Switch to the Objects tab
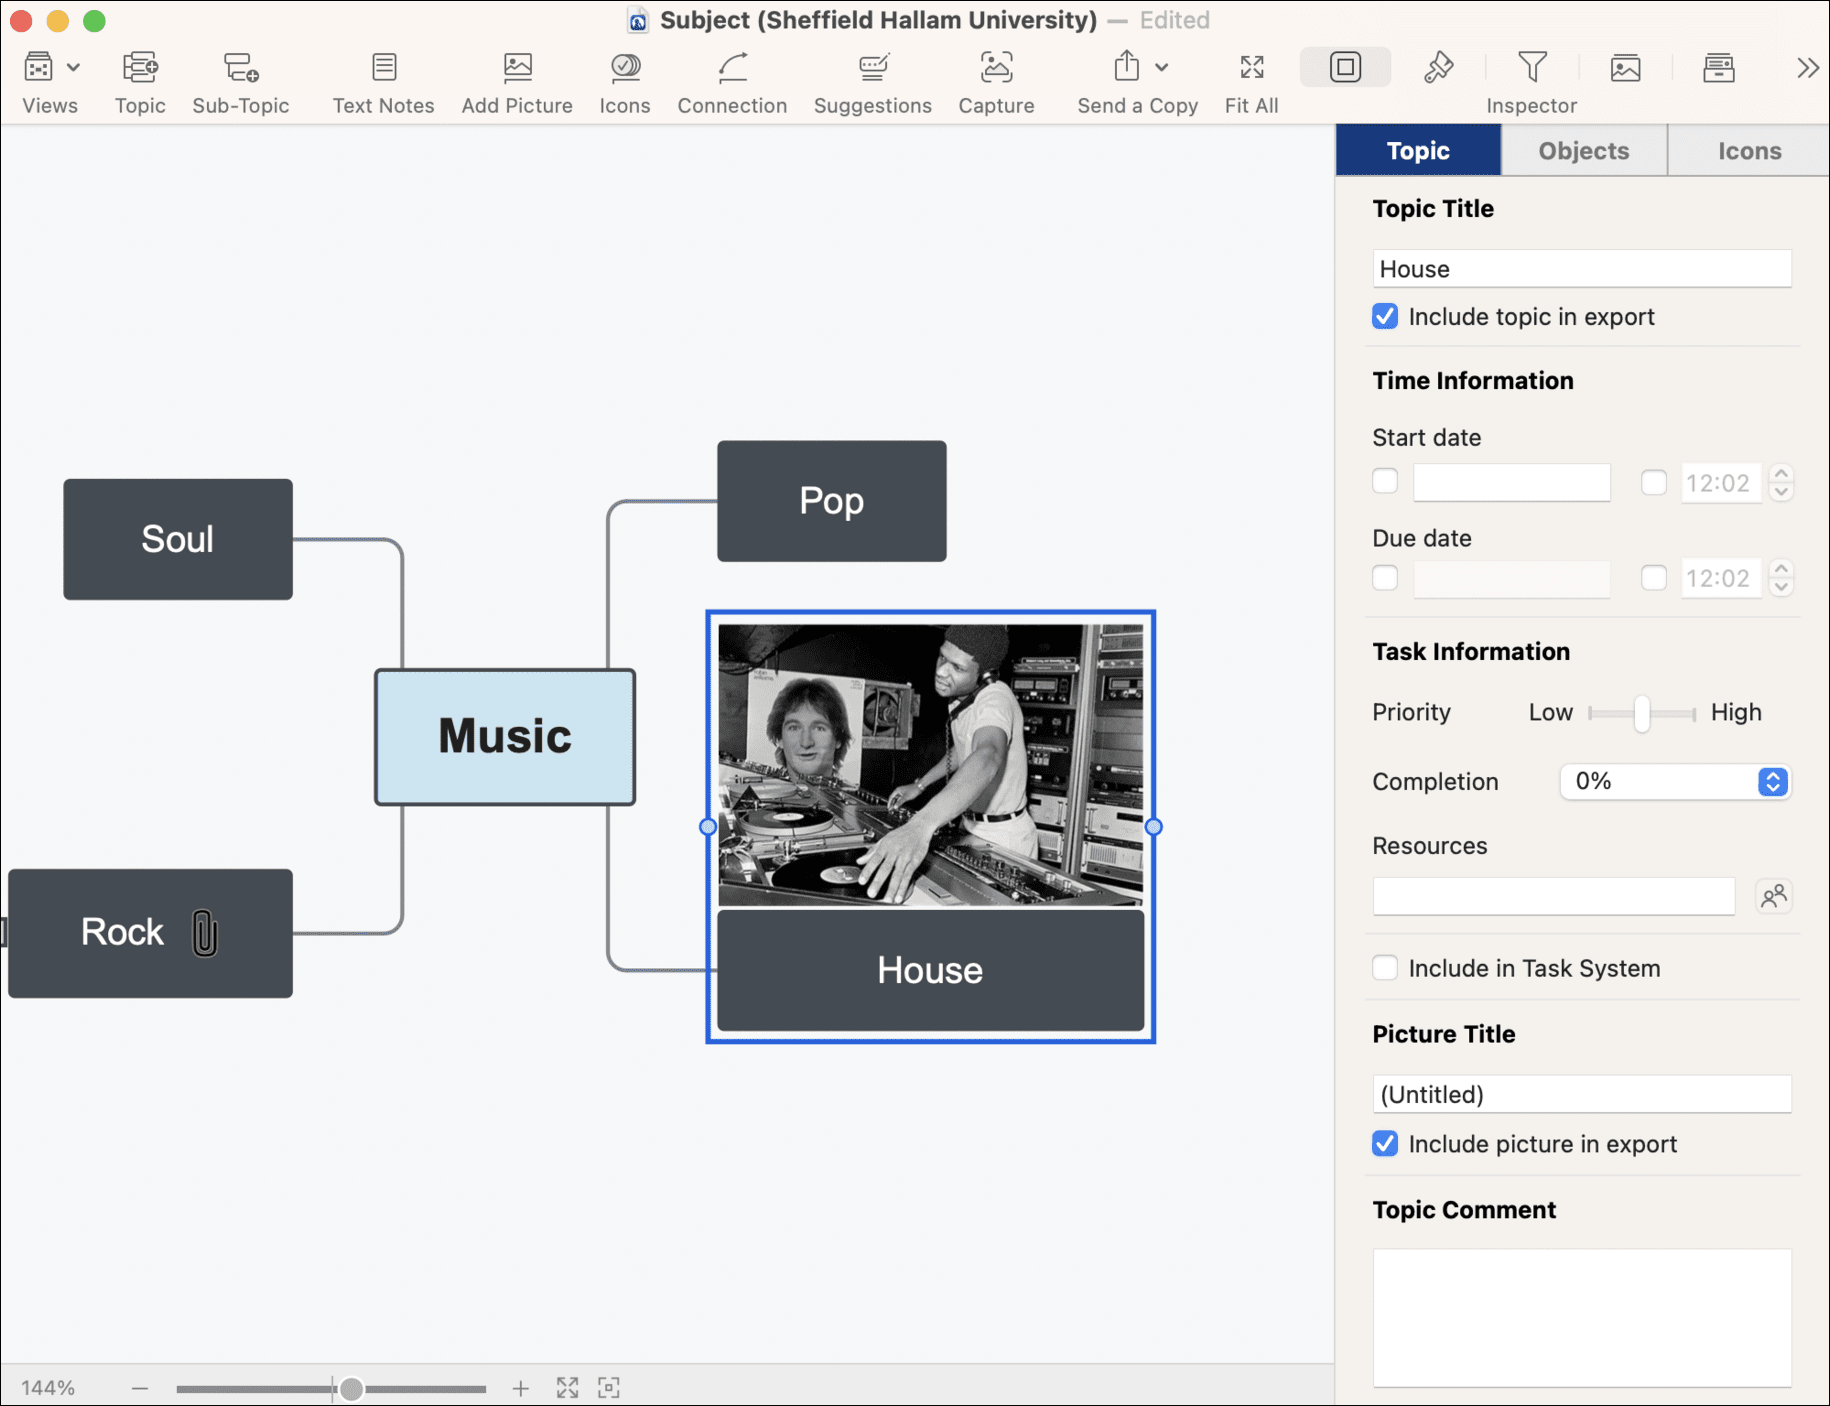Viewport: 1830px width, 1406px height. click(1583, 151)
